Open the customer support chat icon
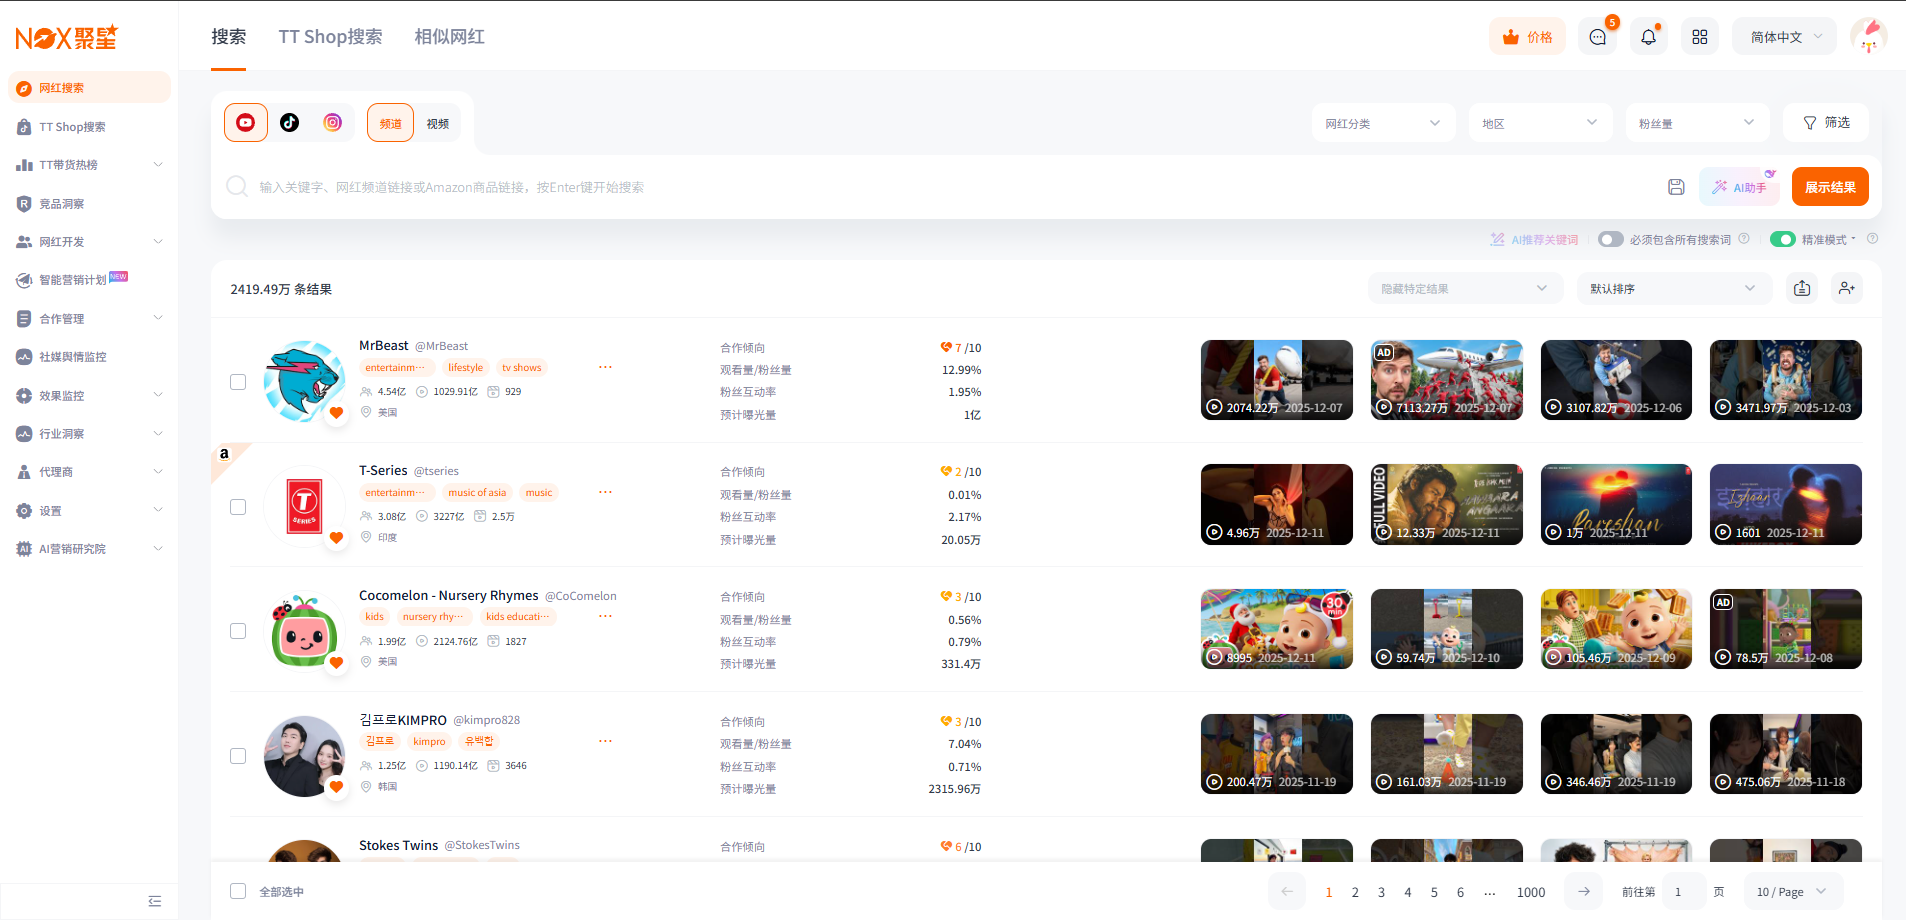This screenshot has height=920, width=1906. tap(1597, 37)
